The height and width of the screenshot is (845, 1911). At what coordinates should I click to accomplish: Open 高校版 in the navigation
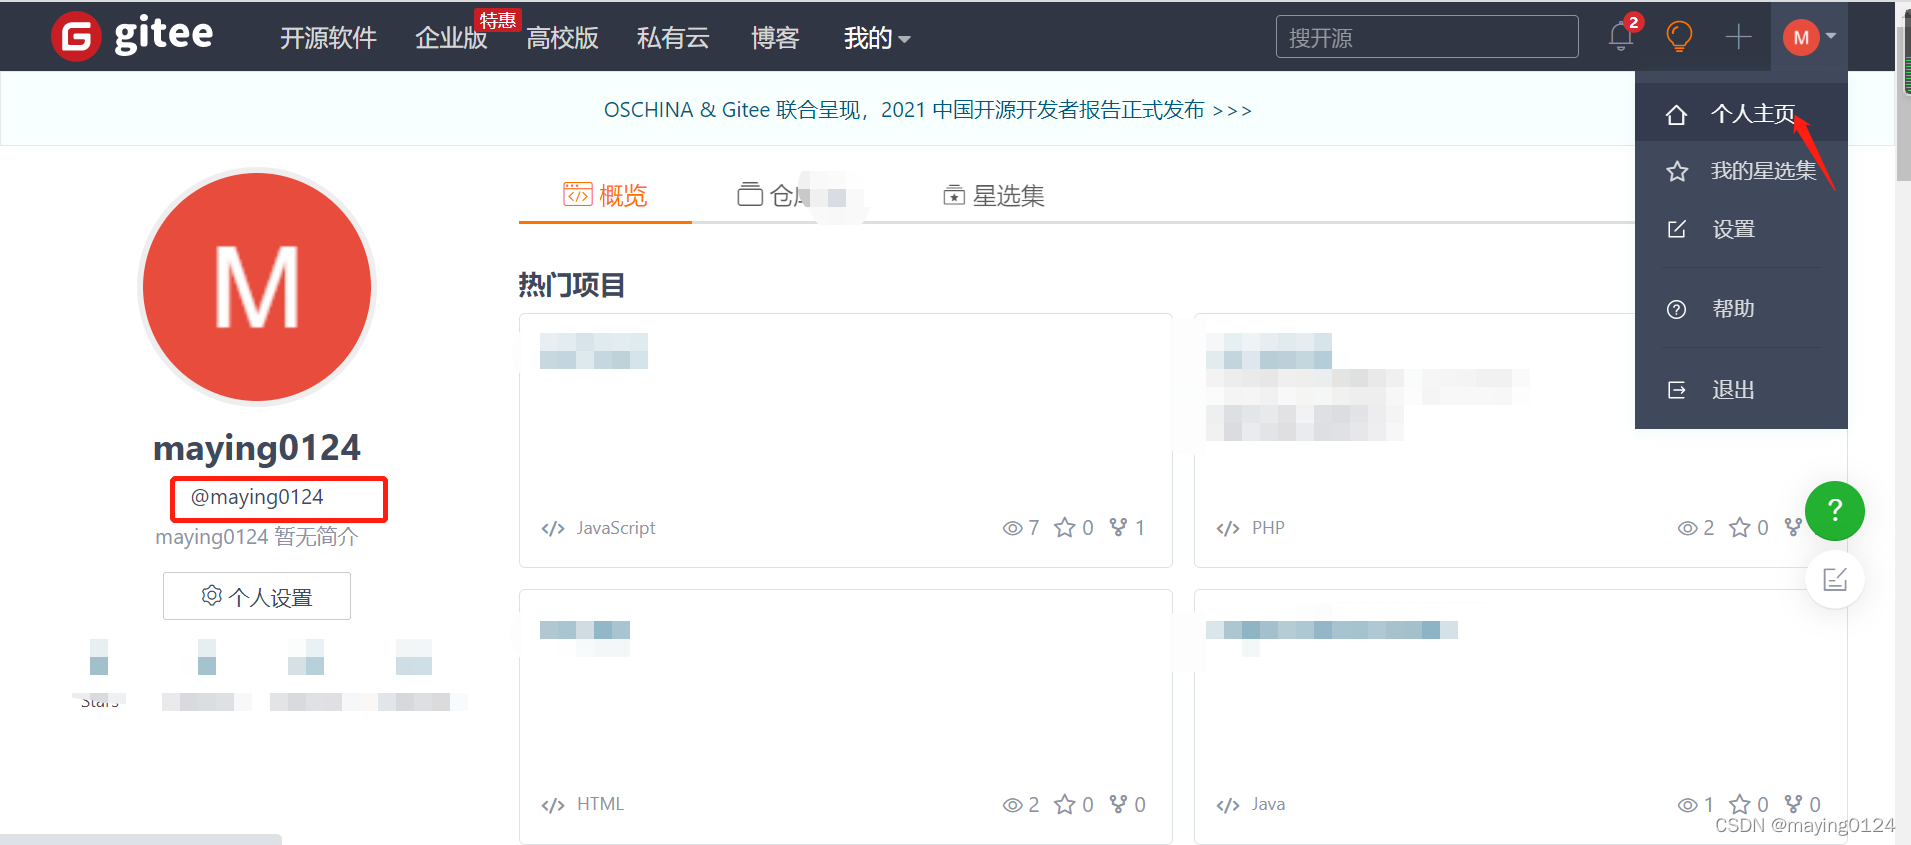(x=562, y=38)
